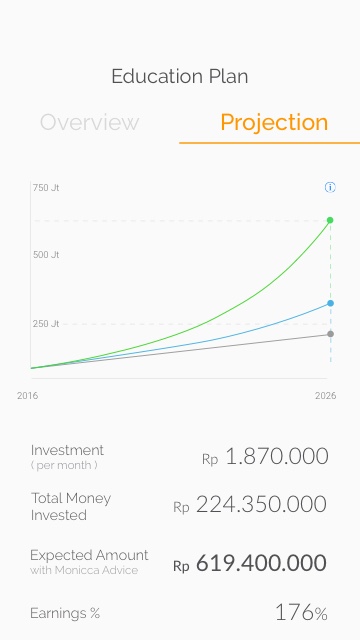Click the 2026 year axis label
Screen dimensions: 360x640
[325, 396]
